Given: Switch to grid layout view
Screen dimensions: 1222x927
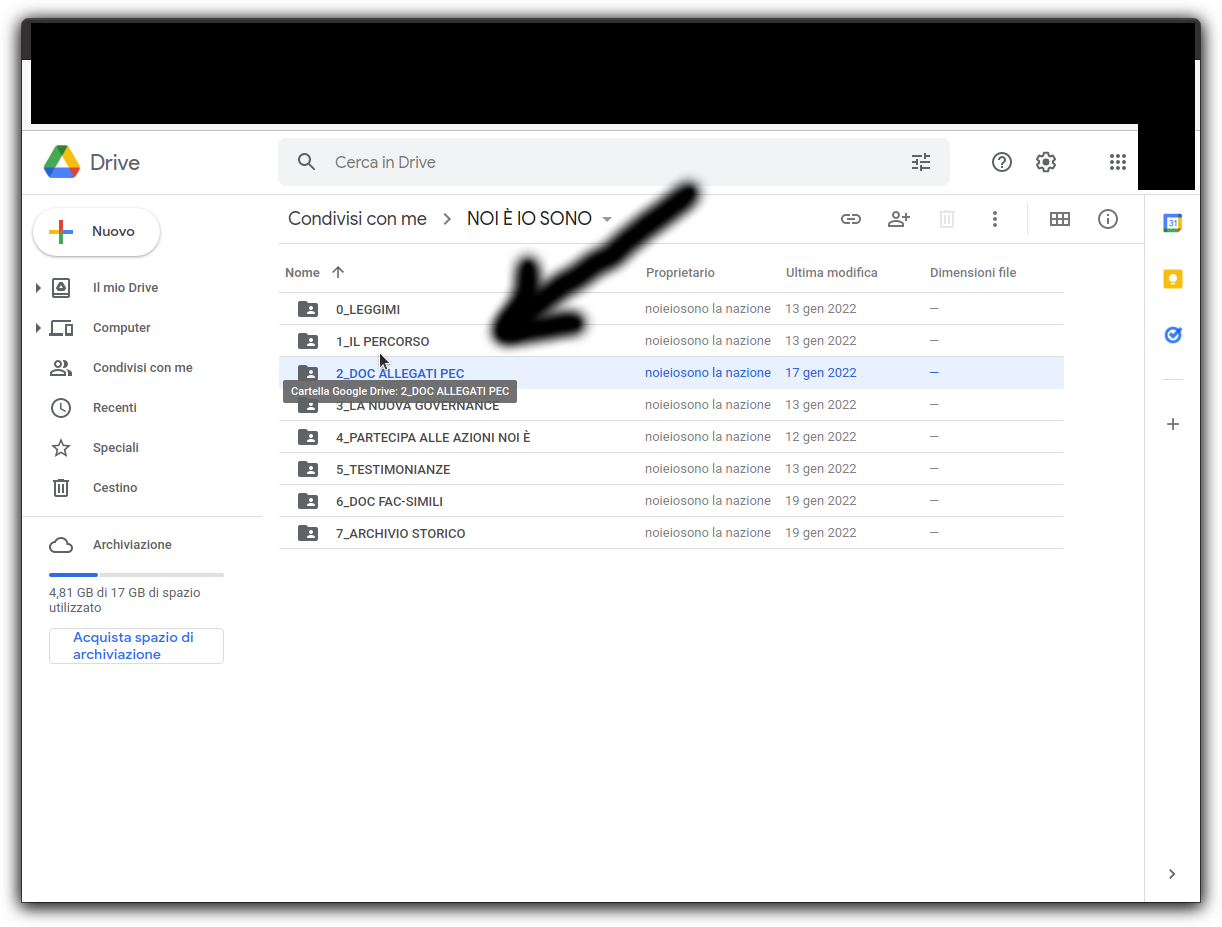Looking at the screenshot, I should click(x=1059, y=219).
